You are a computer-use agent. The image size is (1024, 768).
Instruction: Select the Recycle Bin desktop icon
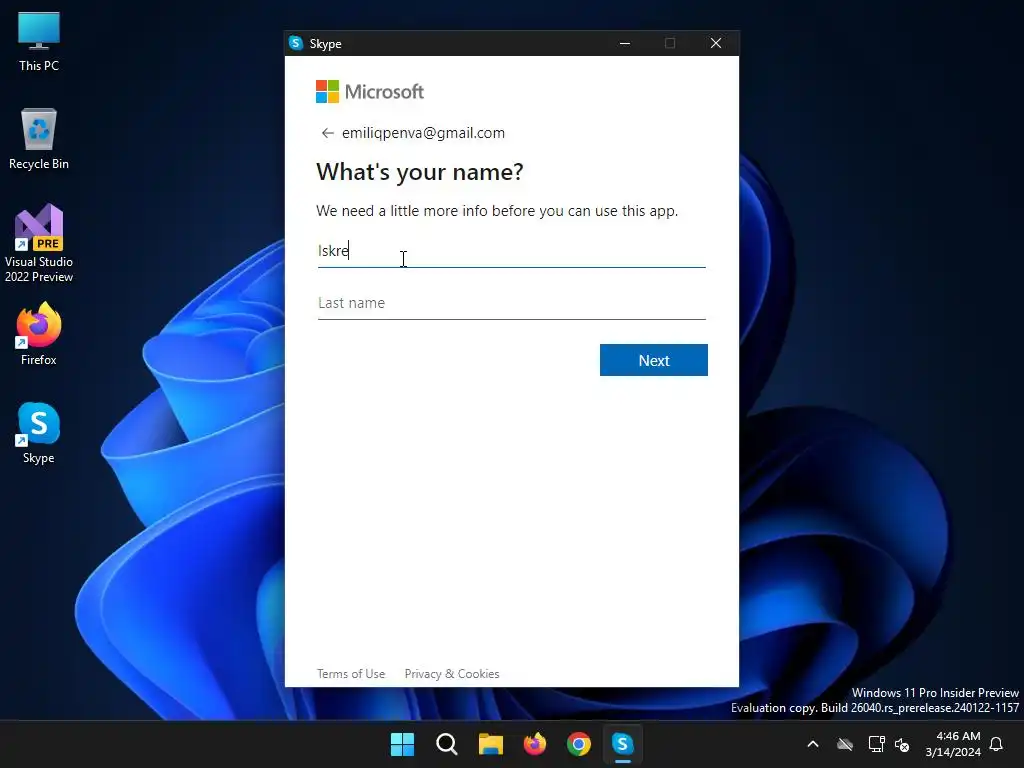[x=39, y=139]
